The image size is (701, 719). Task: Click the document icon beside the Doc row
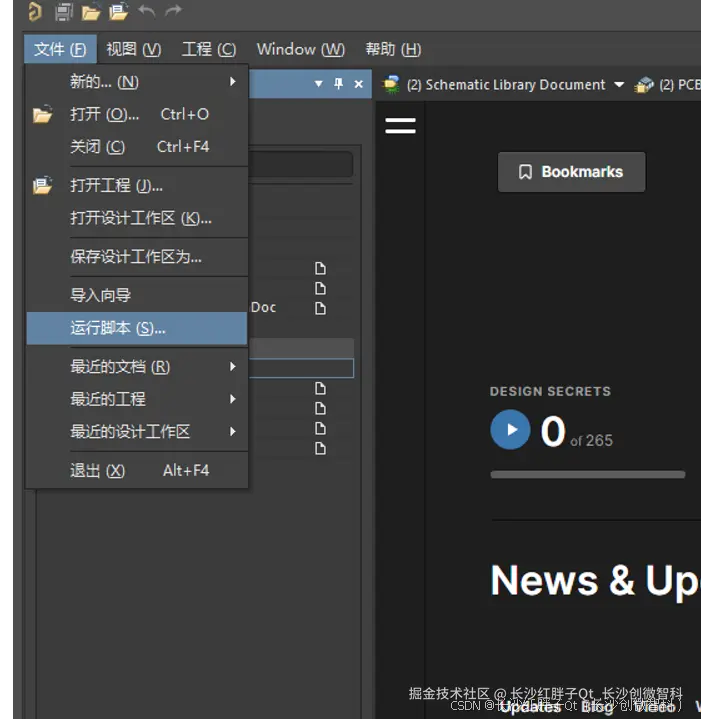(320, 308)
